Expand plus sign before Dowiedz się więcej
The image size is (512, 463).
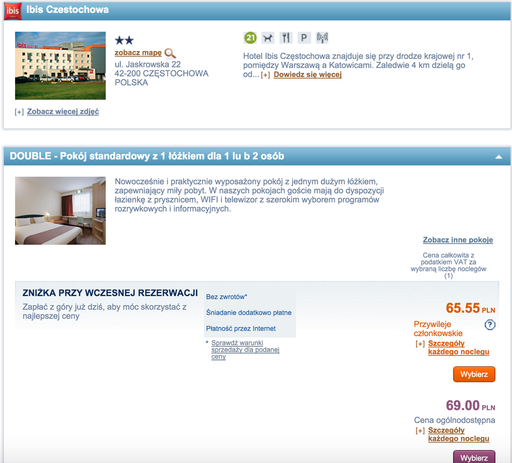click(x=265, y=75)
